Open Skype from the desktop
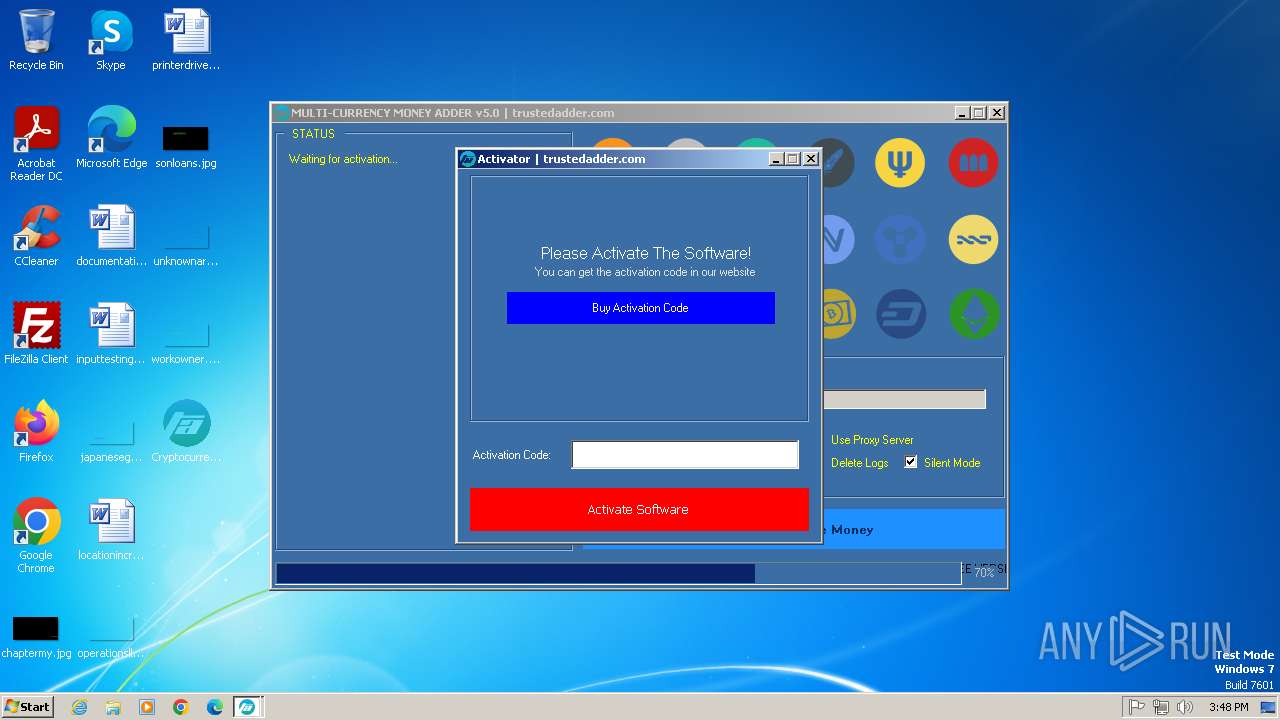The image size is (1280, 720). [x=110, y=40]
